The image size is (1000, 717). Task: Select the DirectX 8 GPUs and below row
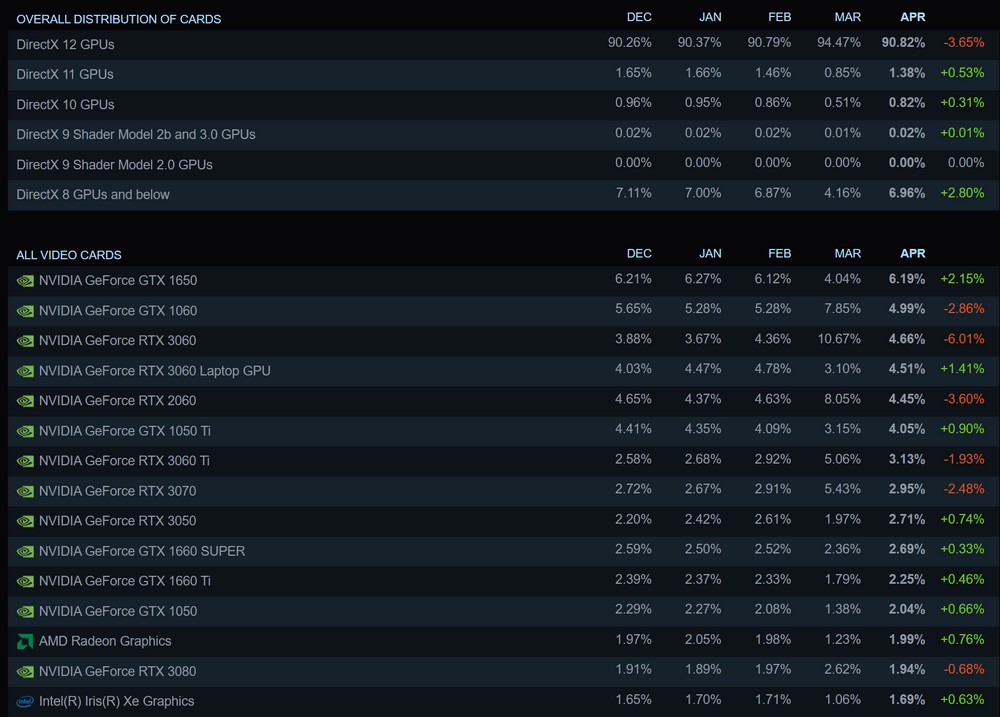tap(504, 195)
